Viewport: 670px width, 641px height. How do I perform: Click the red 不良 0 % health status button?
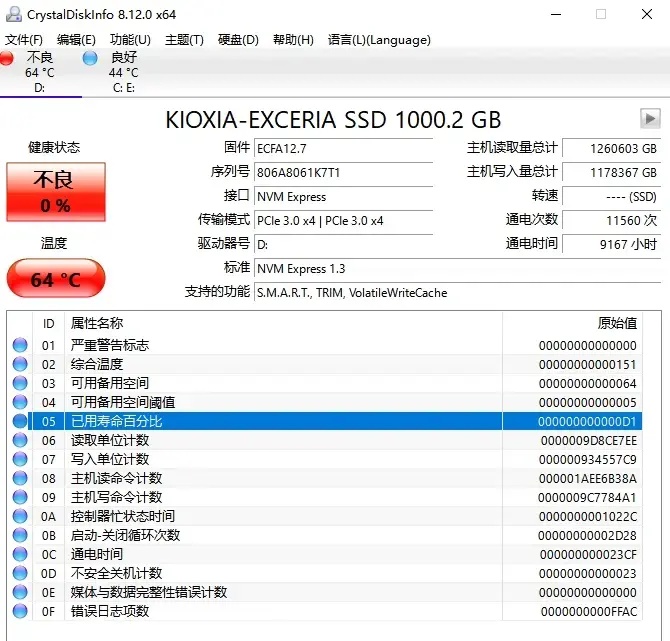[x=56, y=192]
